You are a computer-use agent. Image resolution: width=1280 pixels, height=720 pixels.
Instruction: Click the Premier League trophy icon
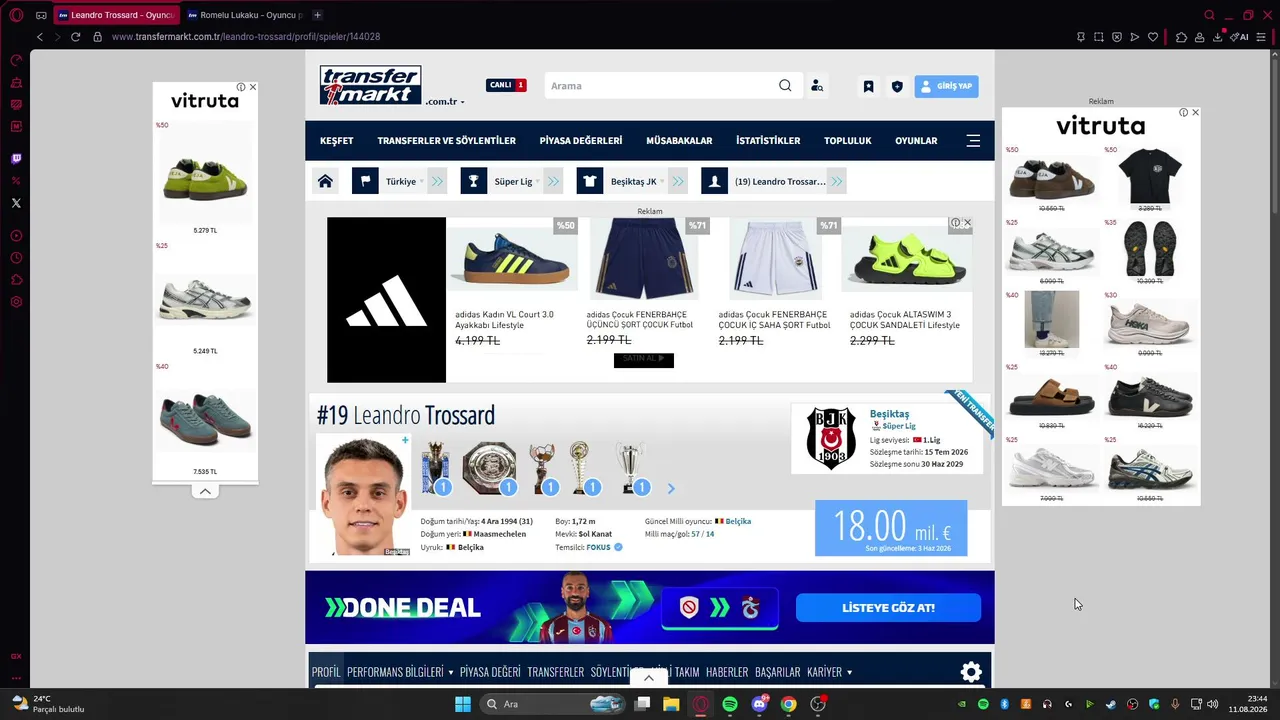click(435, 468)
